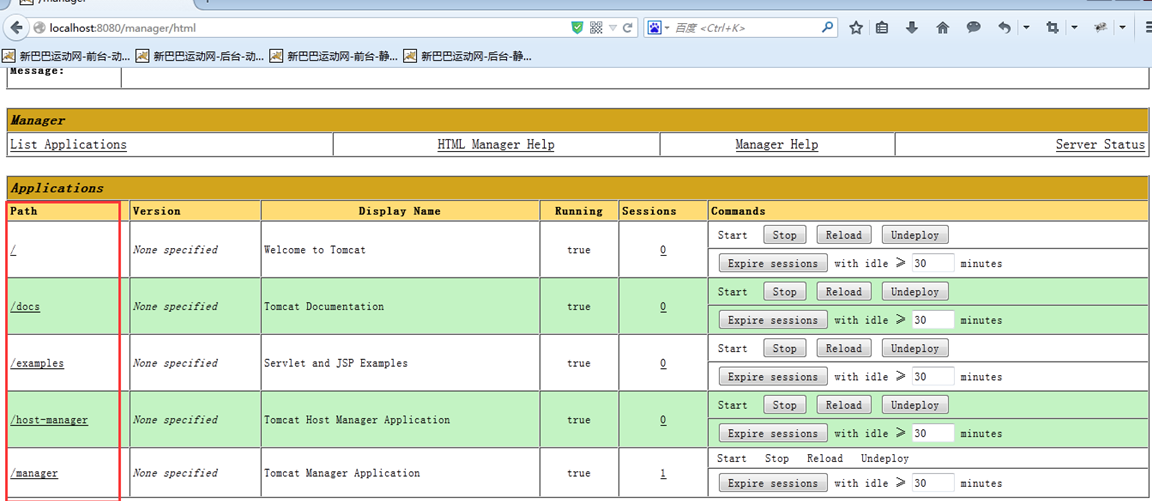Click the globe site identity icon
Image resolution: width=1152 pixels, height=501 pixels.
click(x=40, y=28)
